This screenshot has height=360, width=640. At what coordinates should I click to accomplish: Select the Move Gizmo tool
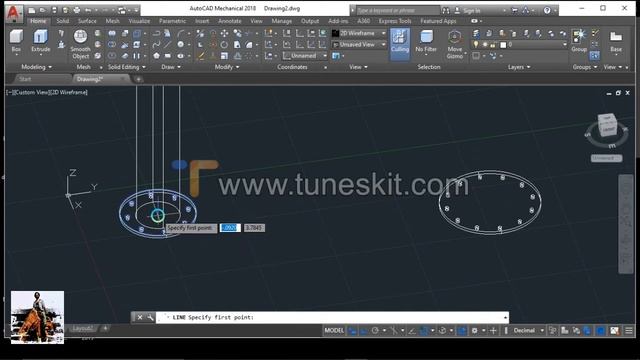pyautogui.click(x=455, y=44)
